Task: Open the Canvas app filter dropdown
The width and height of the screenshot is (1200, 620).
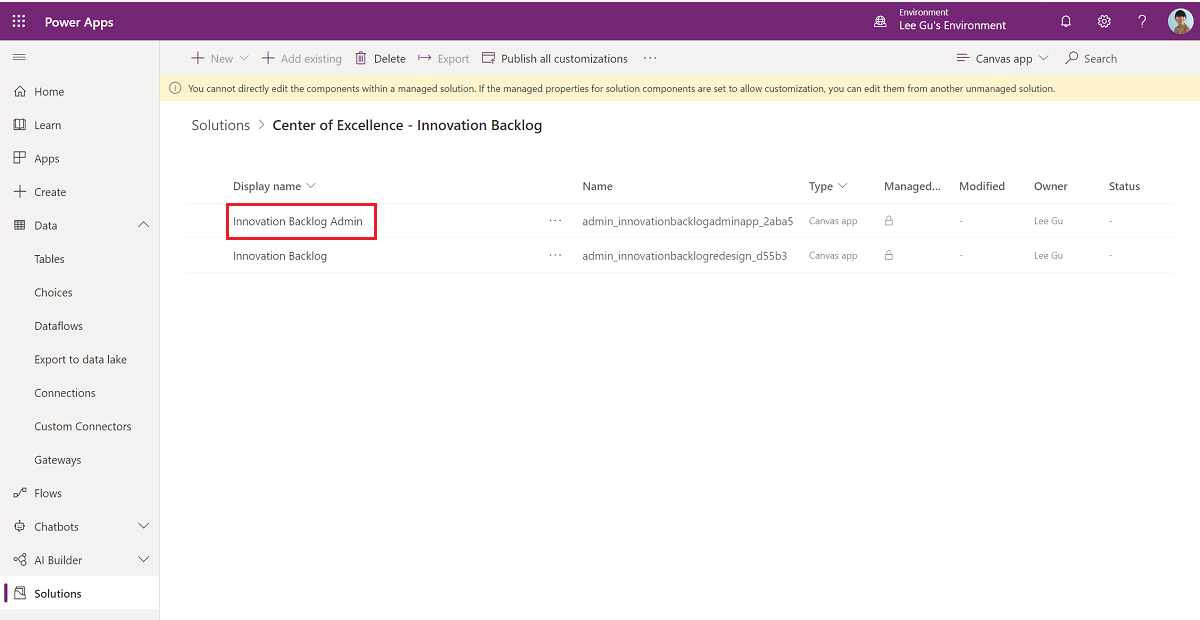Action: pos(1001,58)
